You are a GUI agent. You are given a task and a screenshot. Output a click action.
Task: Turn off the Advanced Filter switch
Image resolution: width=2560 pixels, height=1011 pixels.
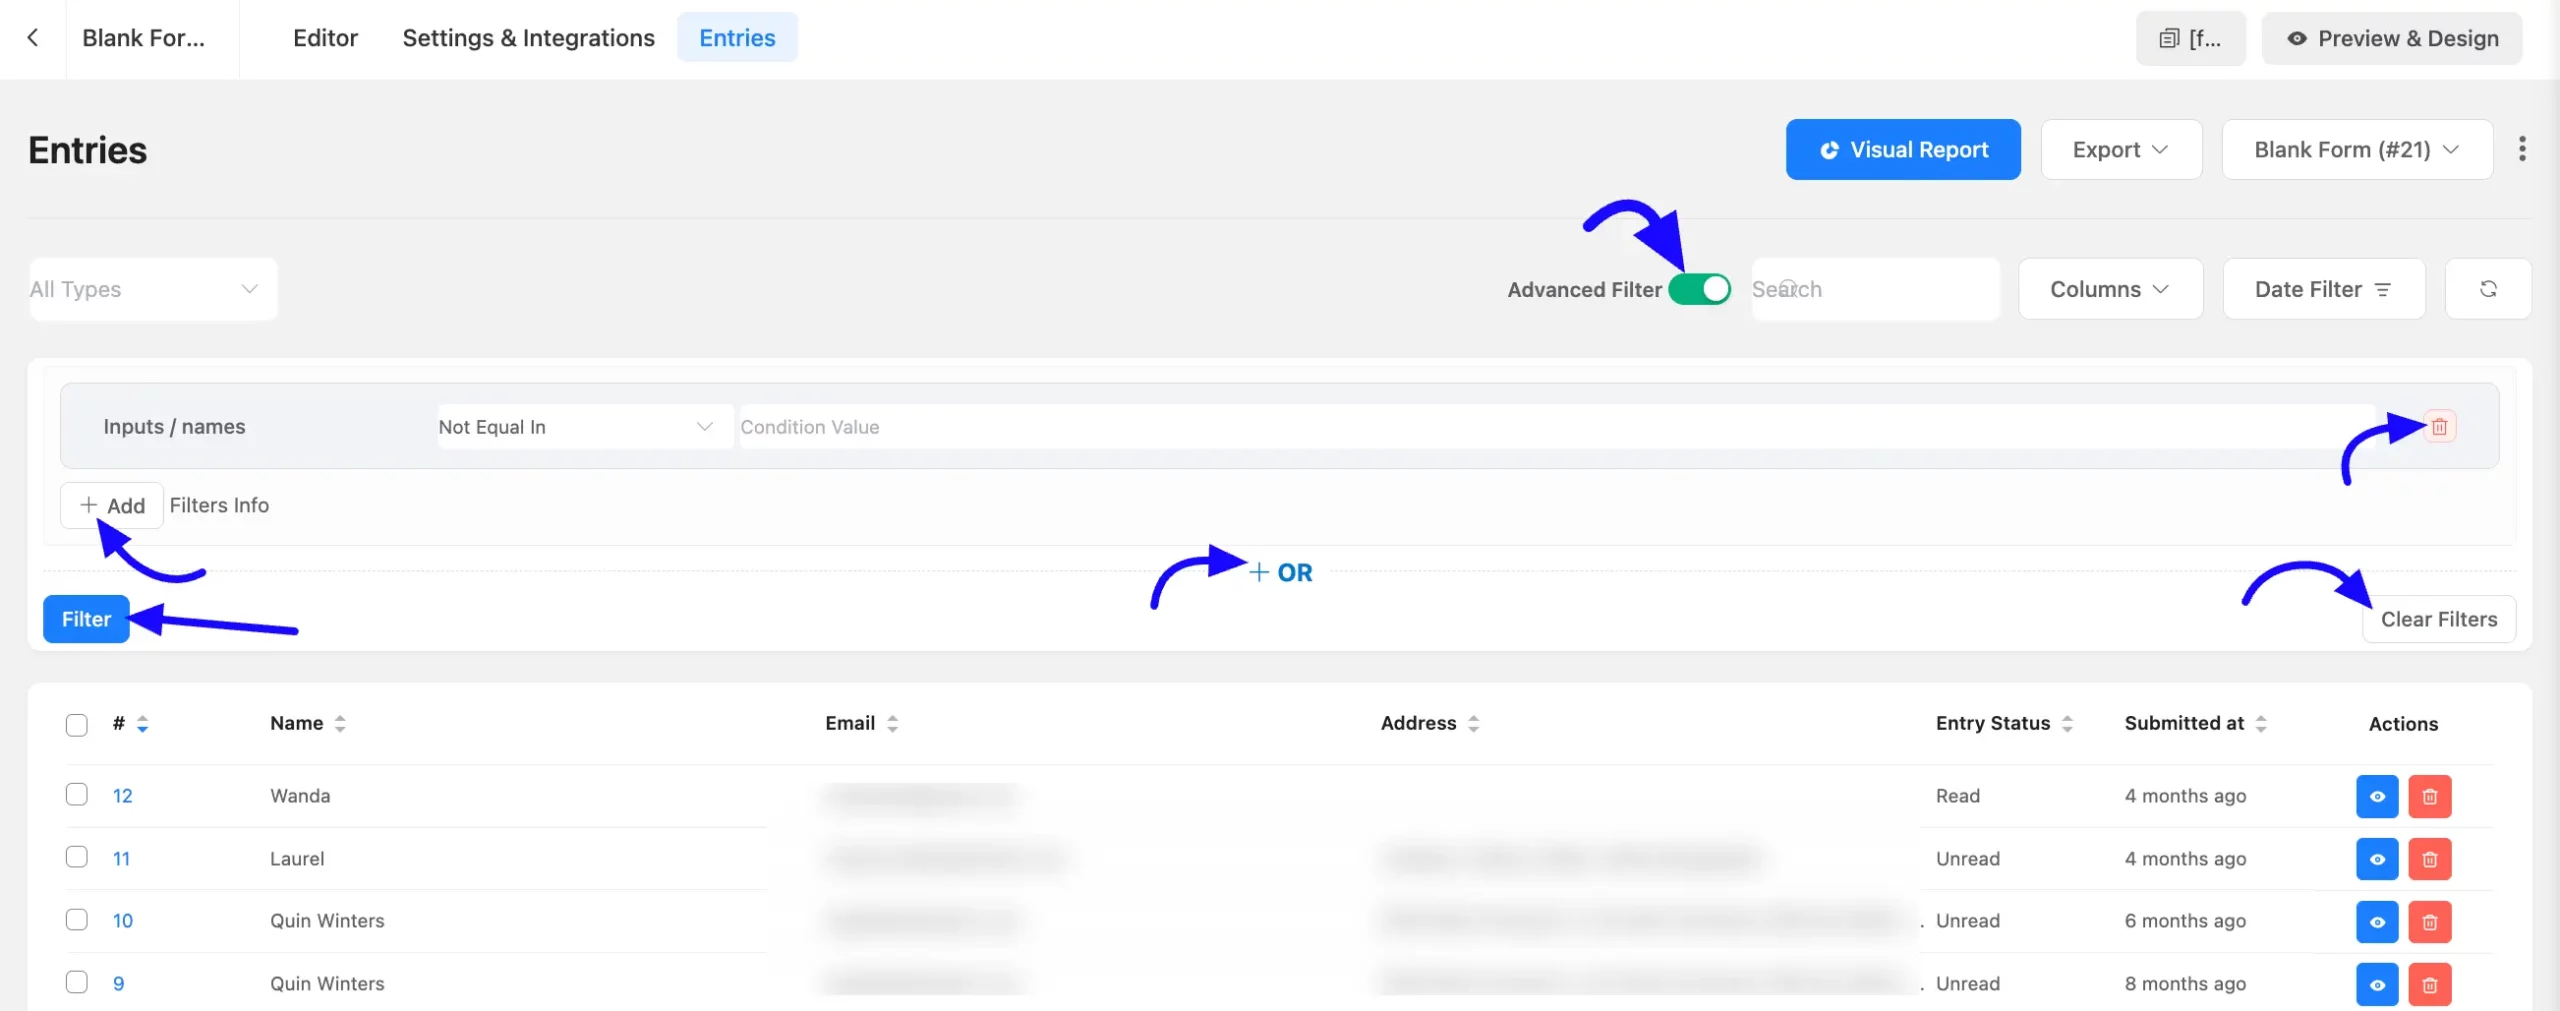[1700, 289]
